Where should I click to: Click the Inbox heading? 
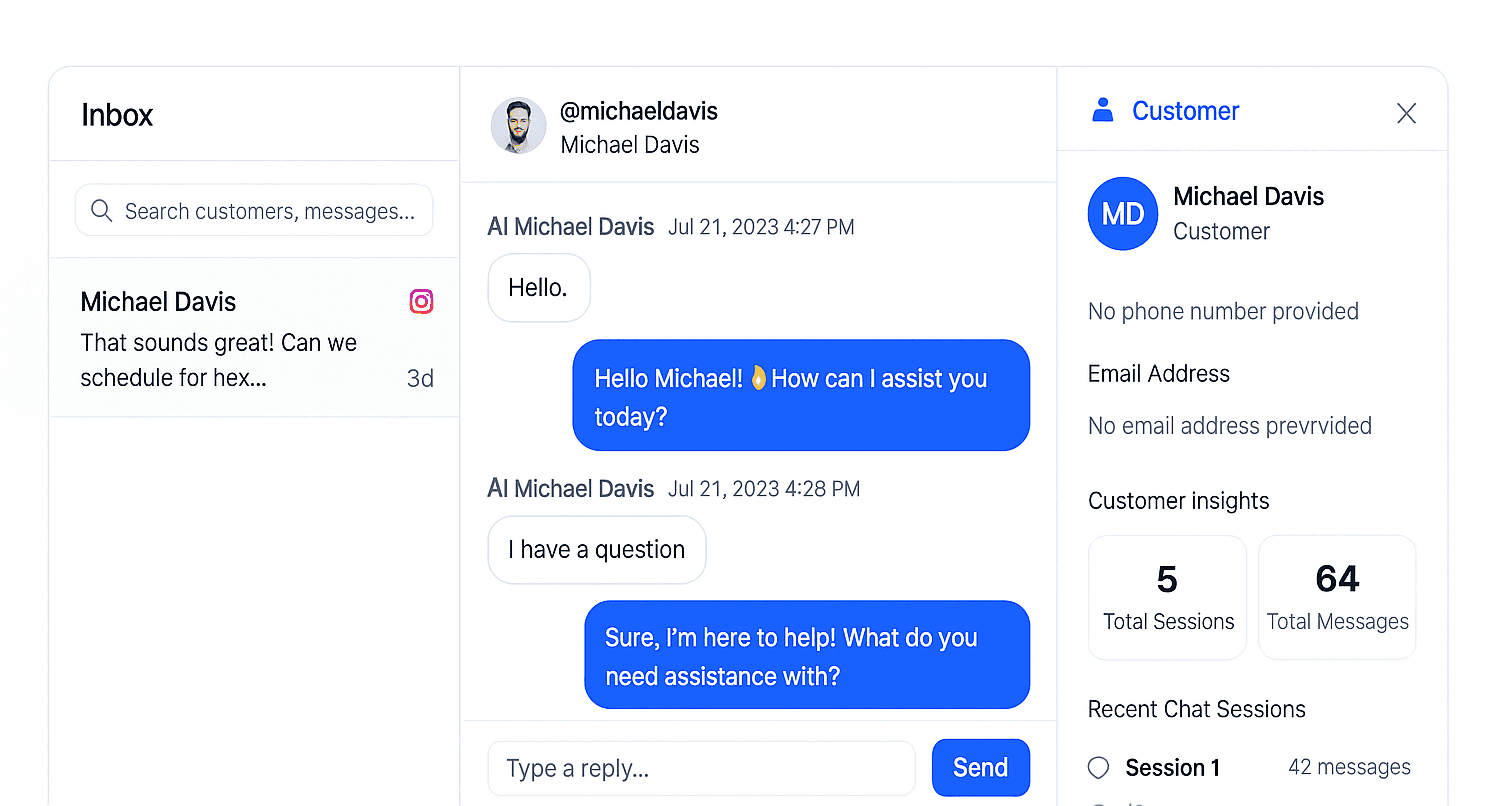coord(117,115)
